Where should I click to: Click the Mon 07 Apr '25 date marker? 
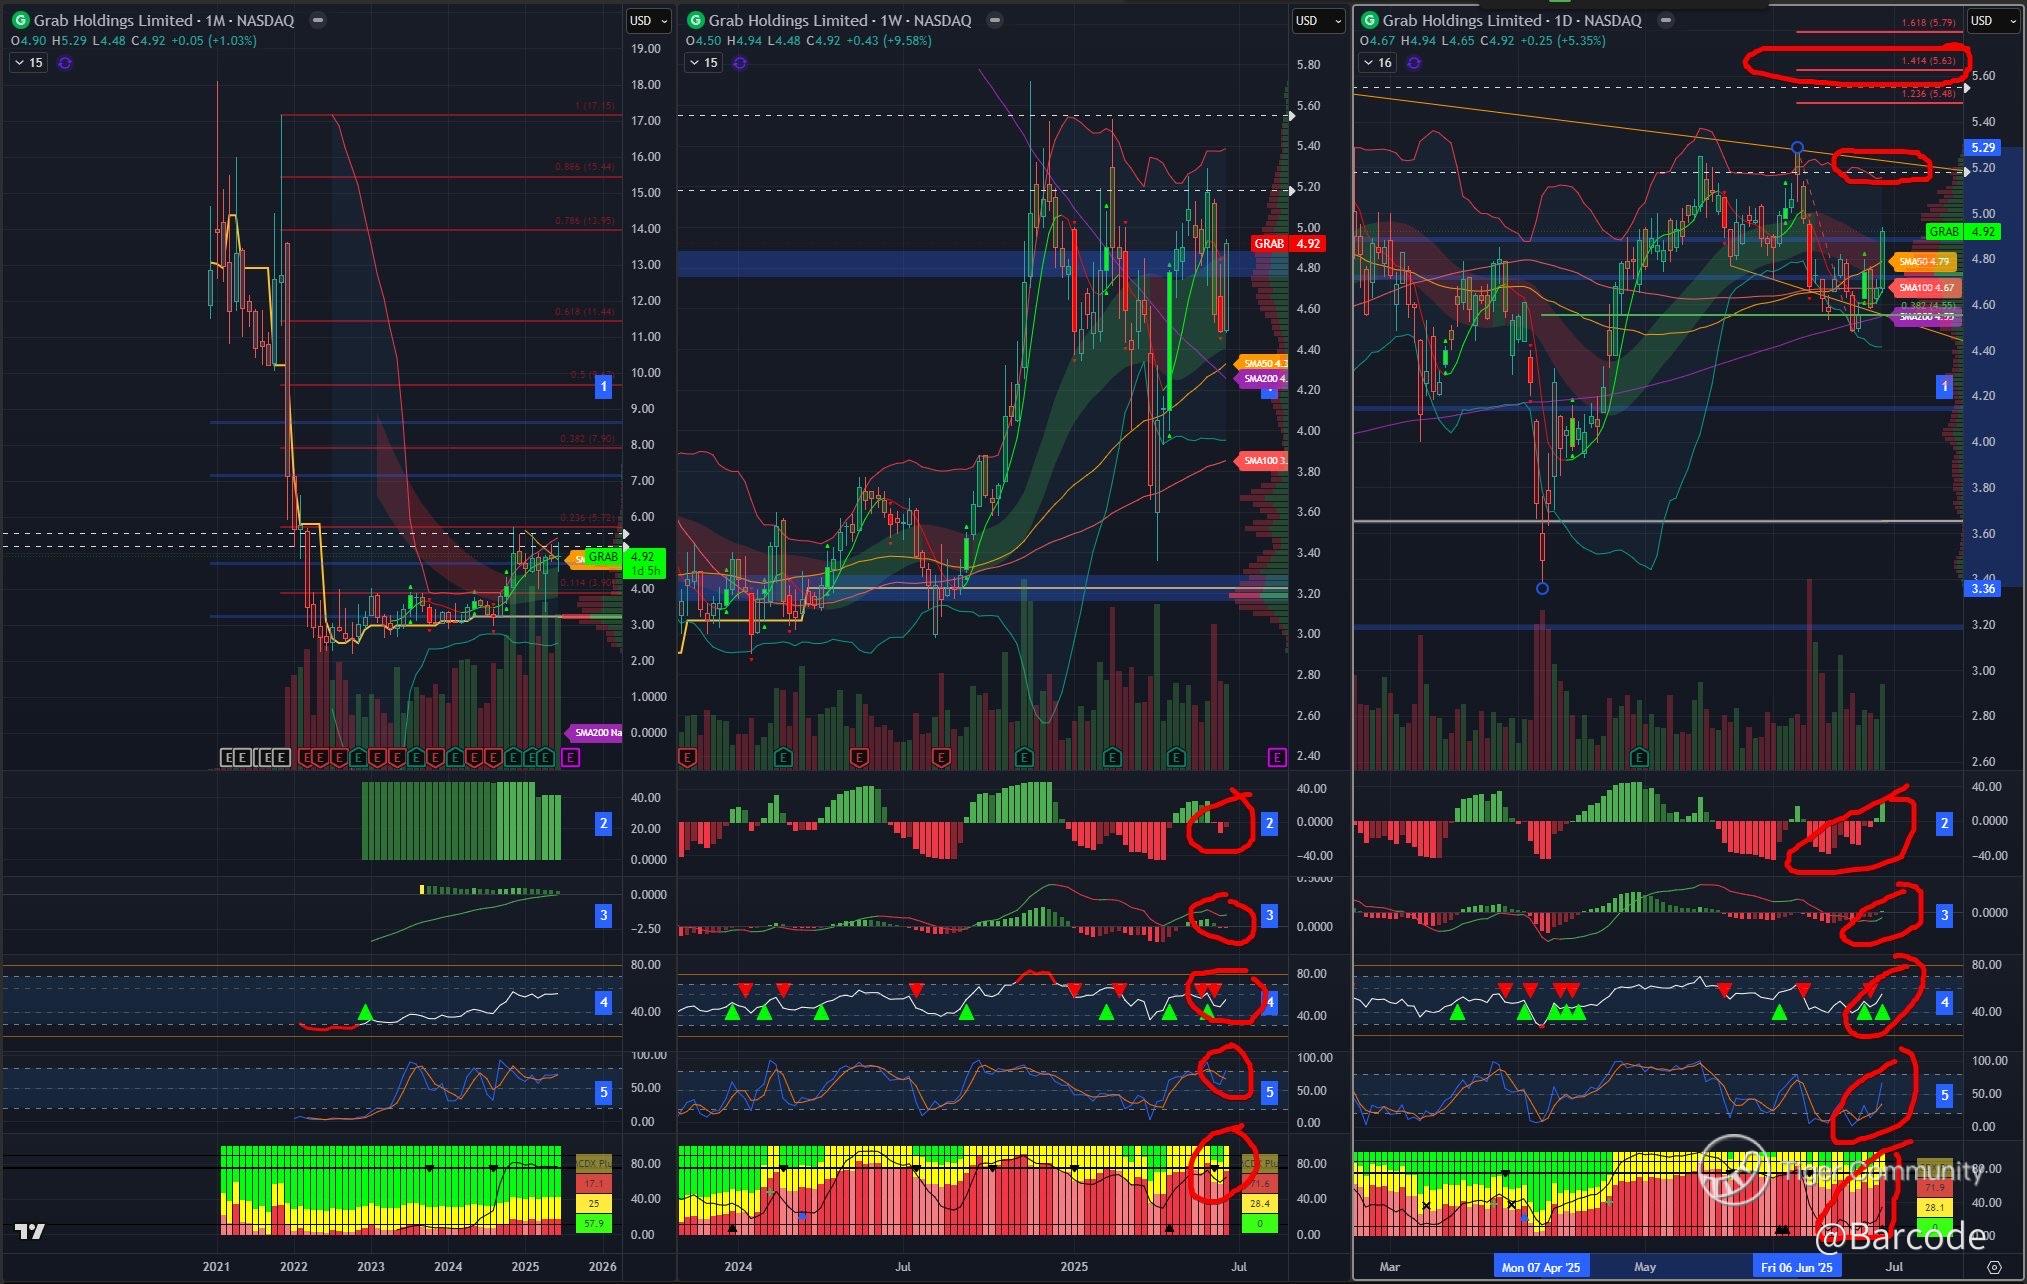pos(1540,1267)
